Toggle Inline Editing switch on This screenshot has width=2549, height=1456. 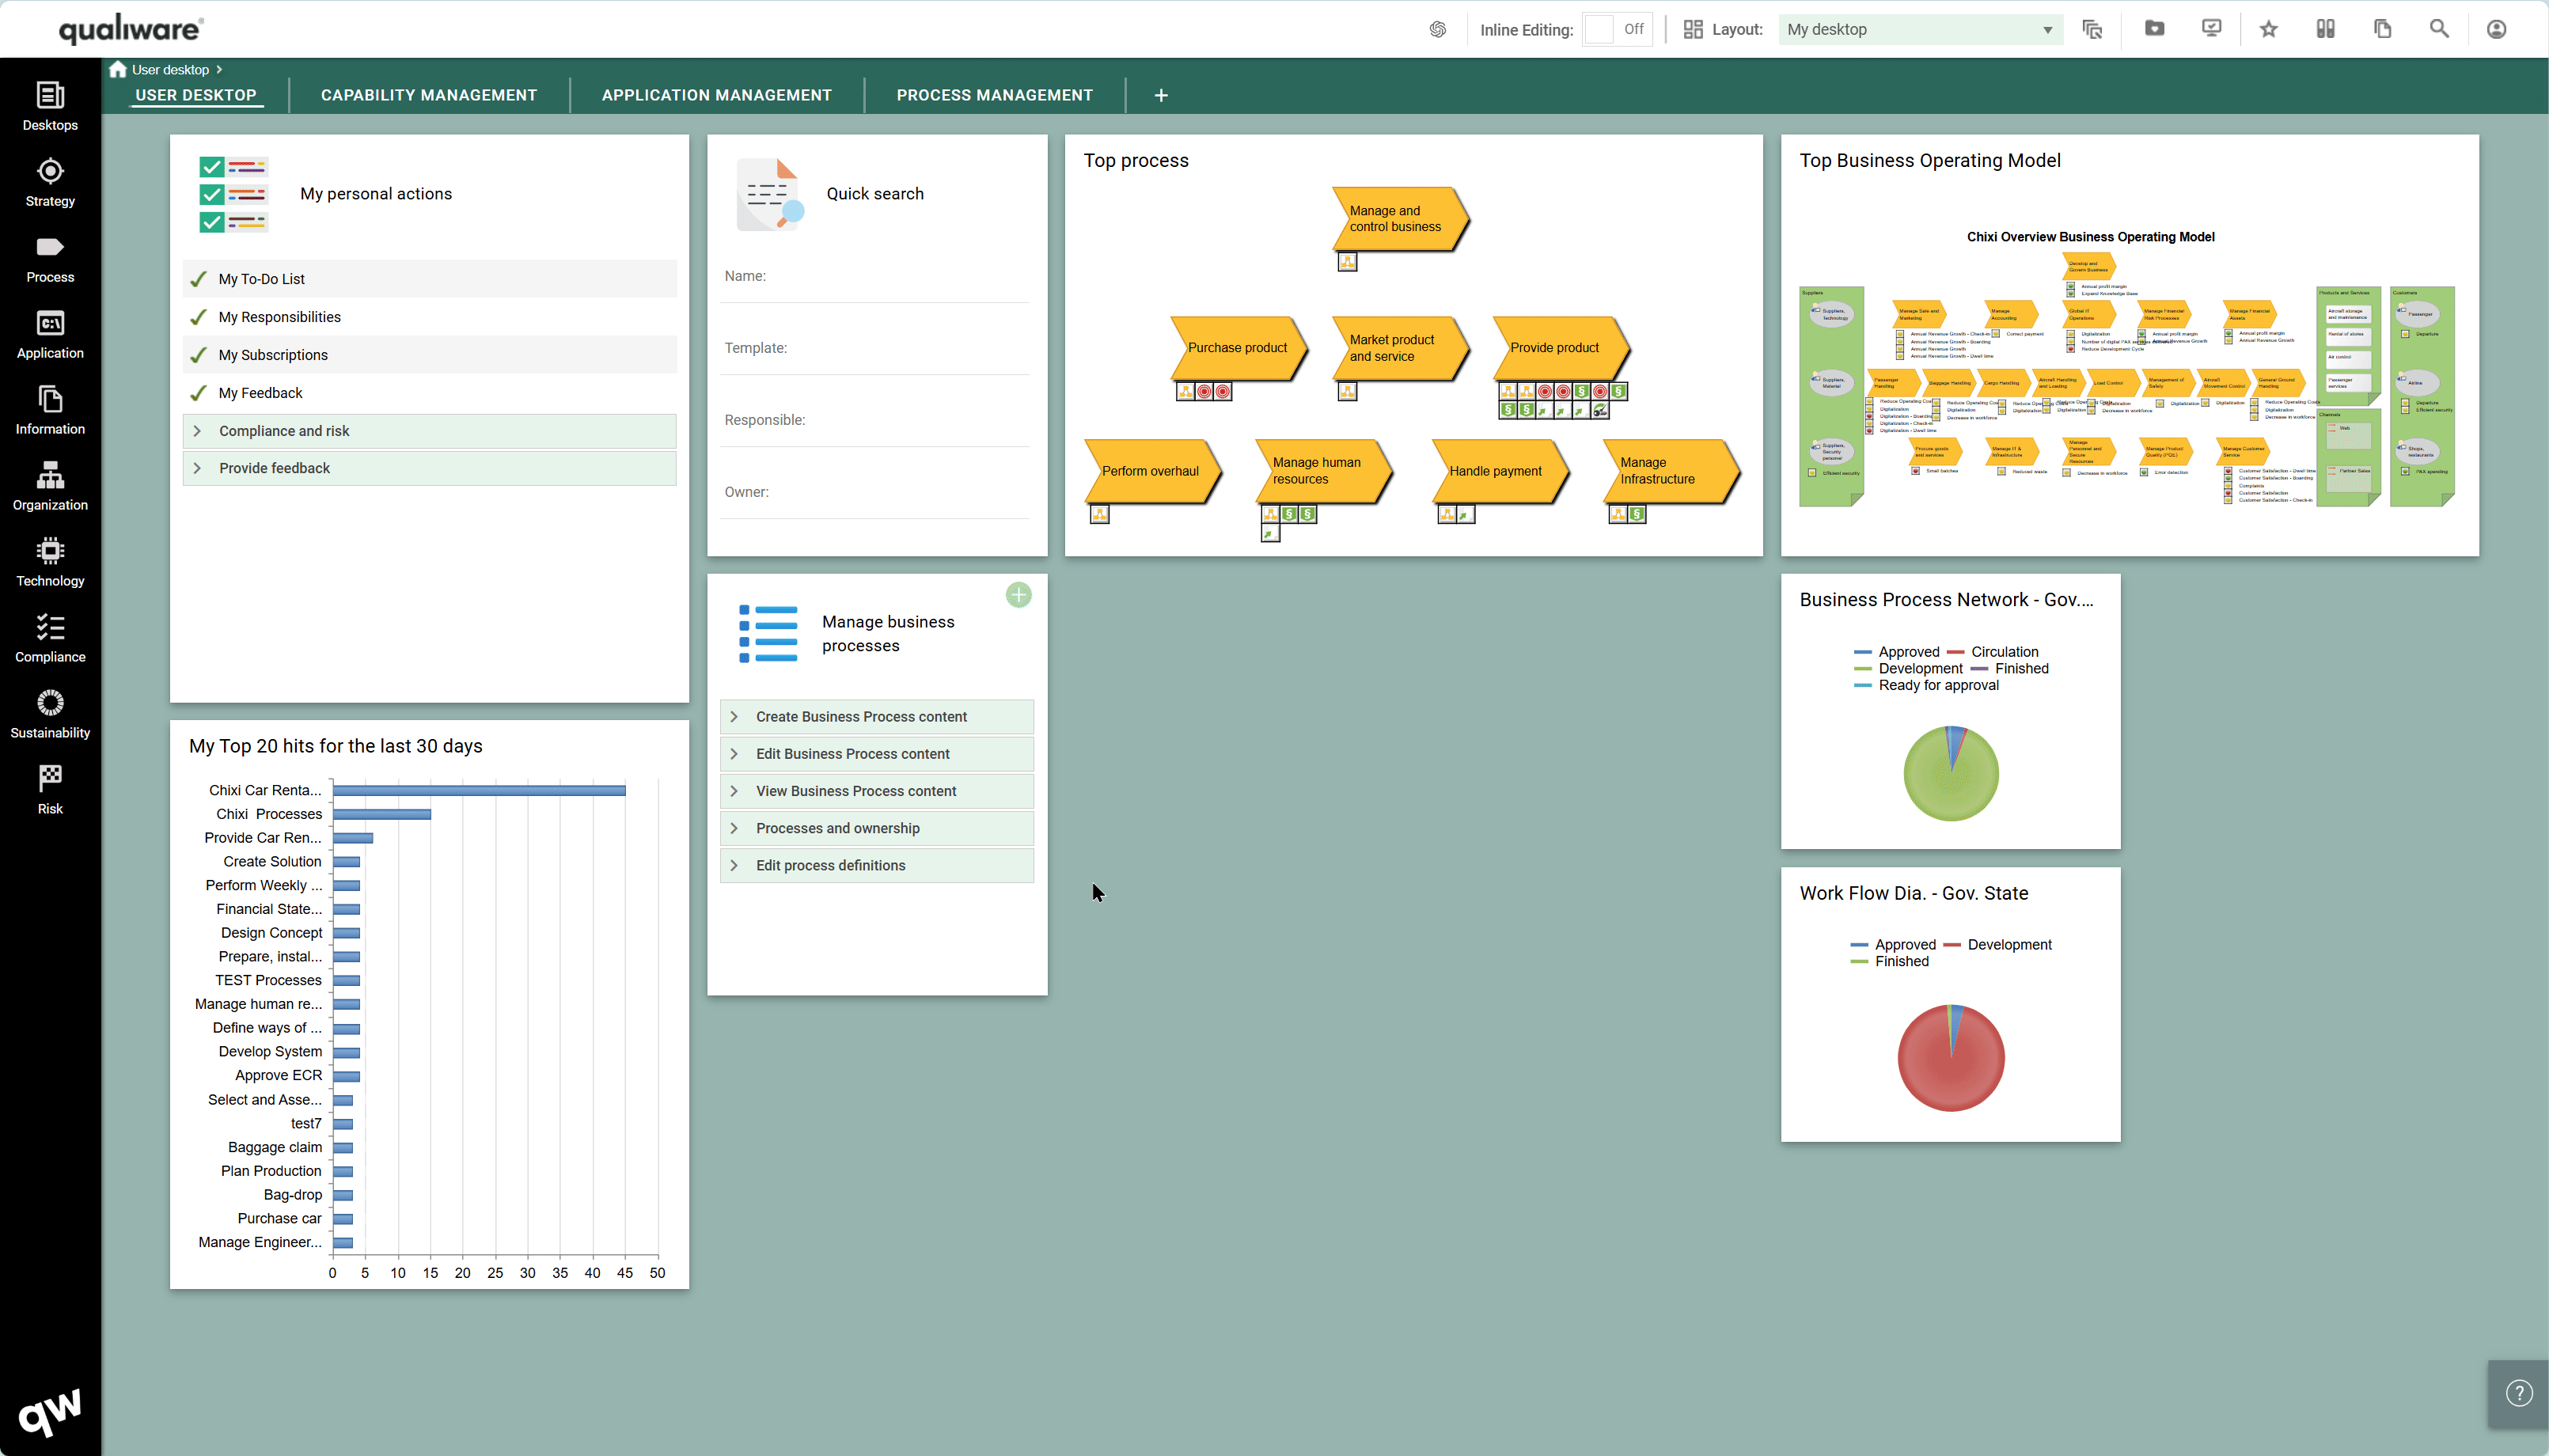pos(1616,29)
